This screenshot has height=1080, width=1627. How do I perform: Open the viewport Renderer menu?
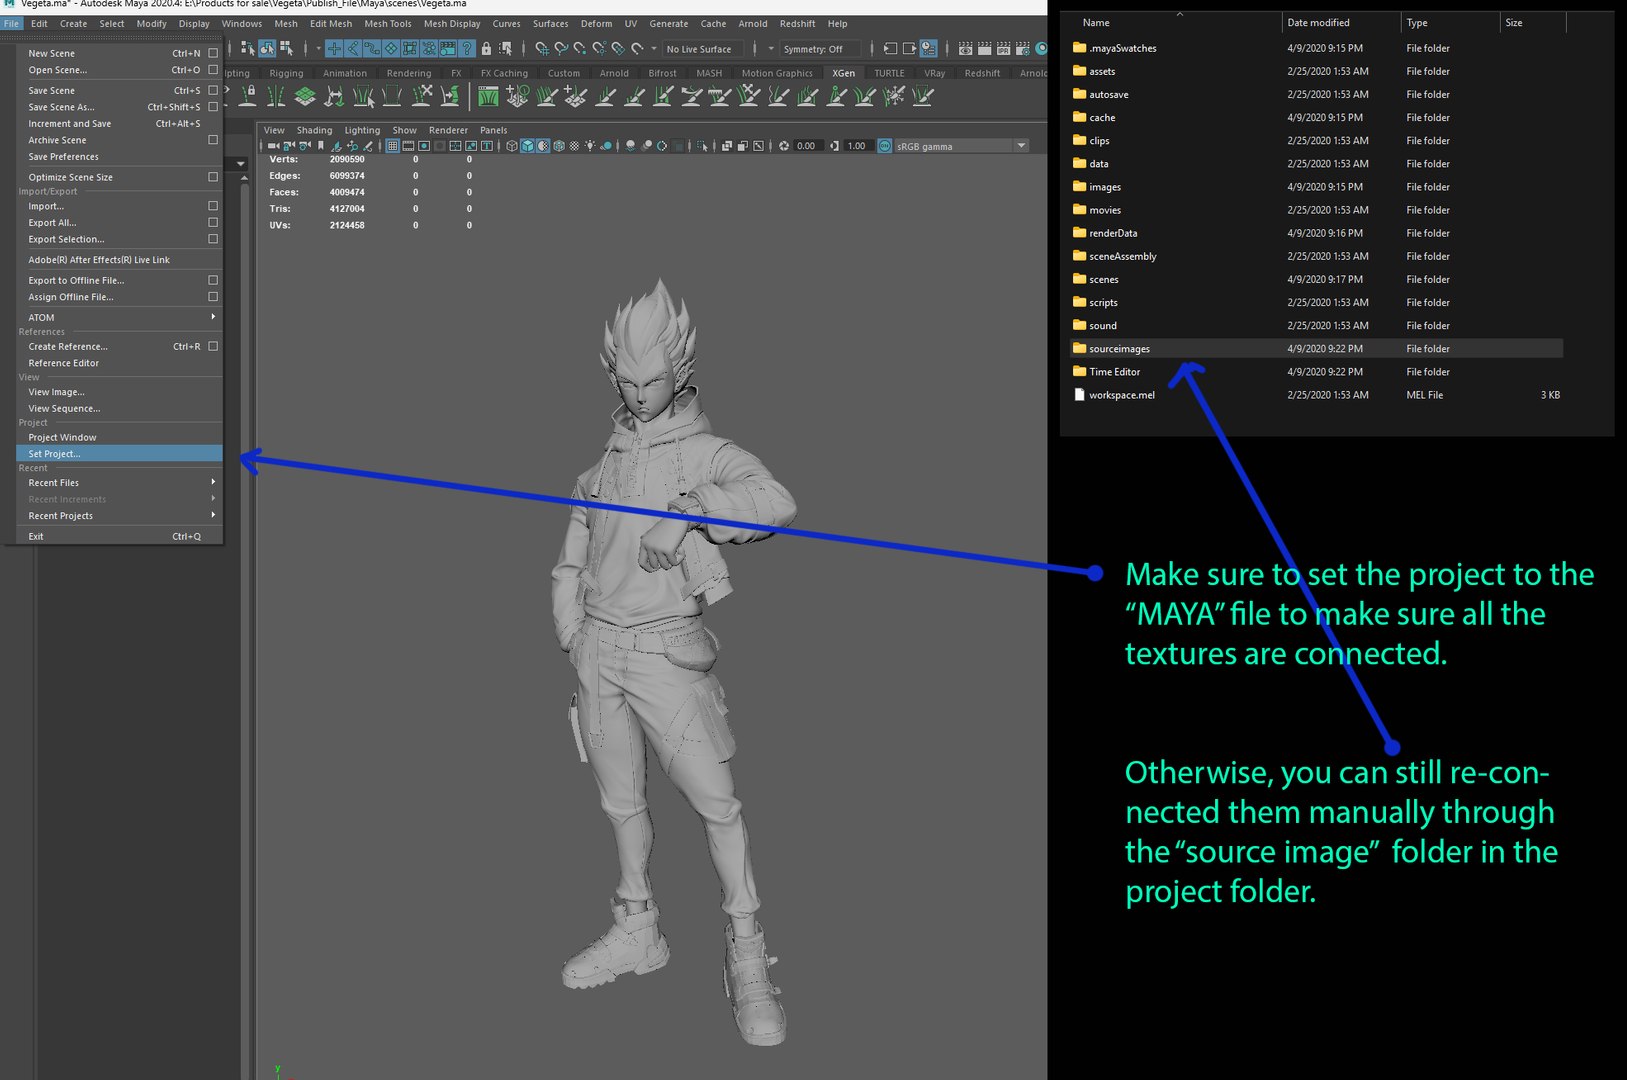448,130
